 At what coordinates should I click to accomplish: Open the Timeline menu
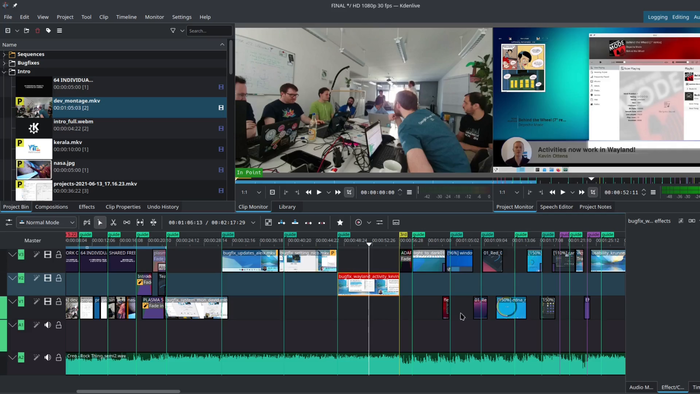coord(126,17)
